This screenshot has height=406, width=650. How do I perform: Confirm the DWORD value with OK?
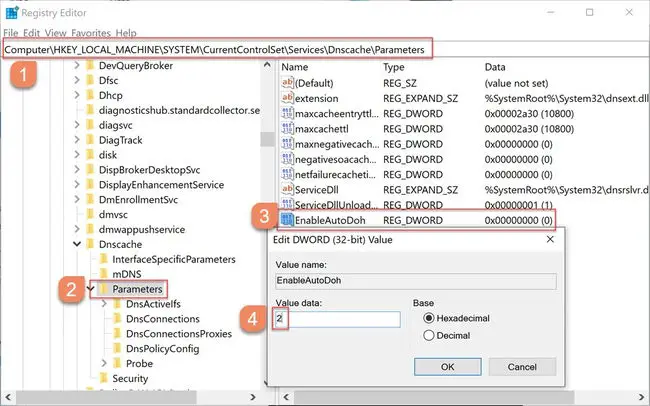click(447, 367)
